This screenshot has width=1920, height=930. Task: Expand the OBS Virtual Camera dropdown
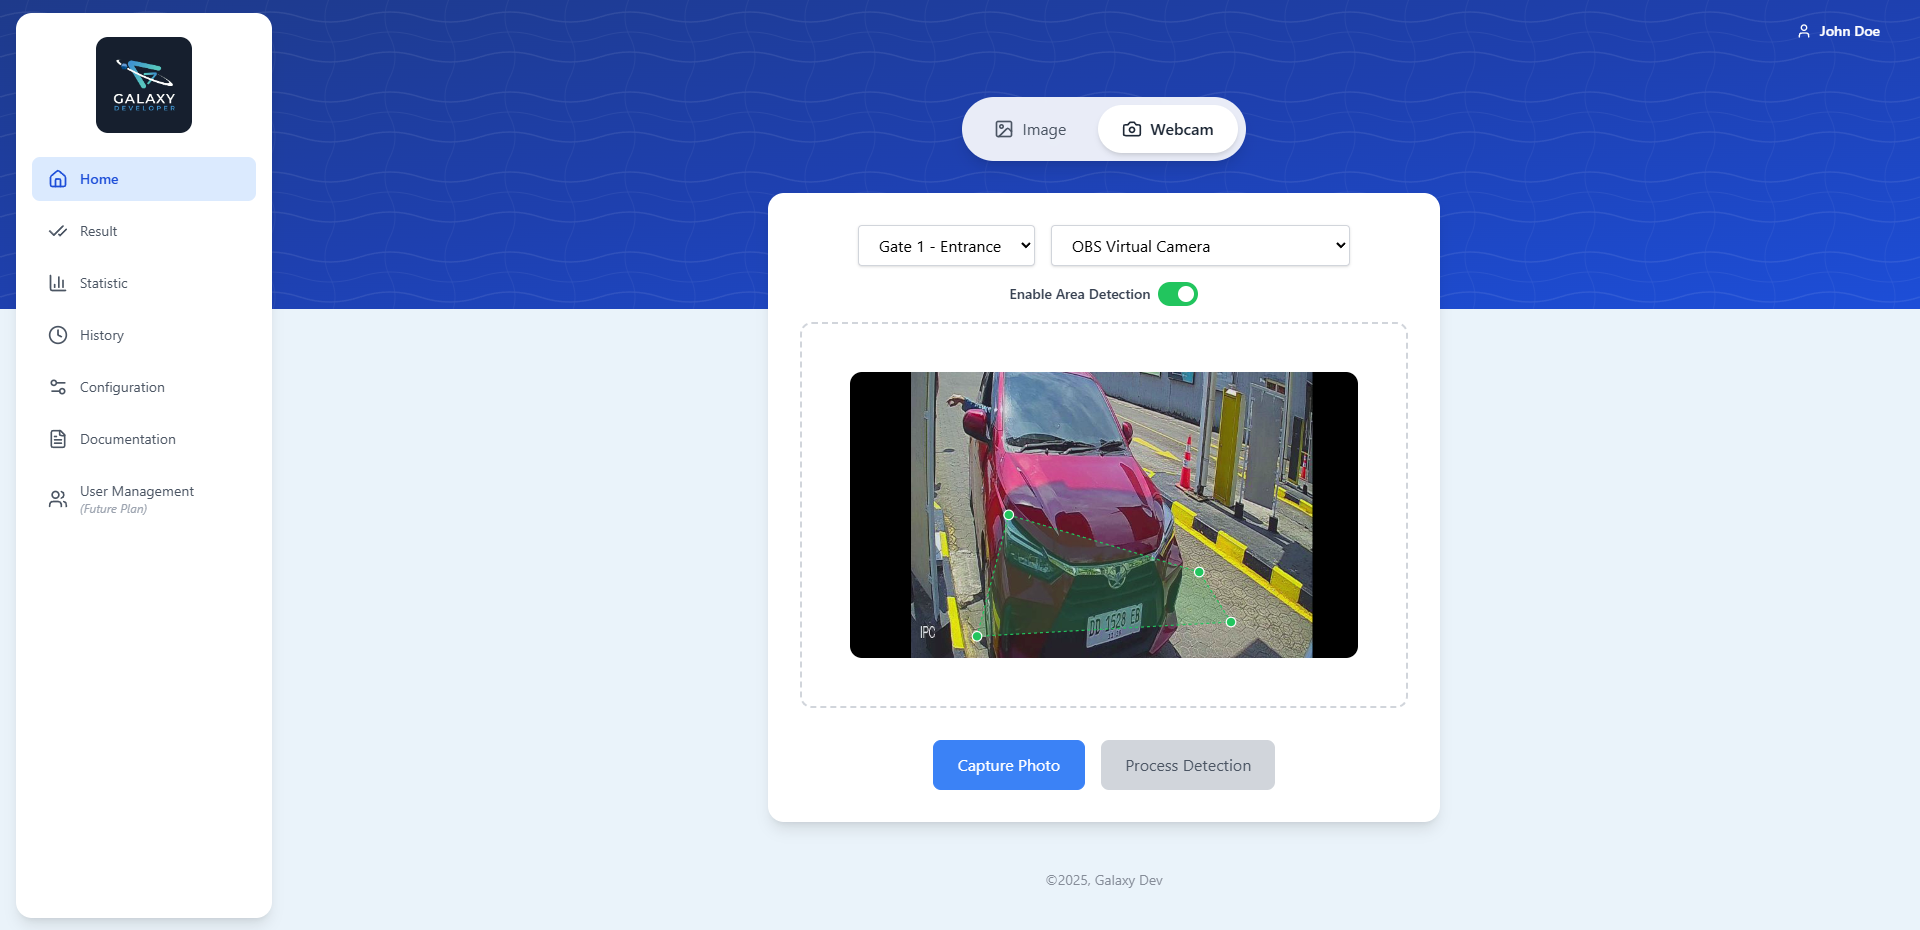point(1199,246)
